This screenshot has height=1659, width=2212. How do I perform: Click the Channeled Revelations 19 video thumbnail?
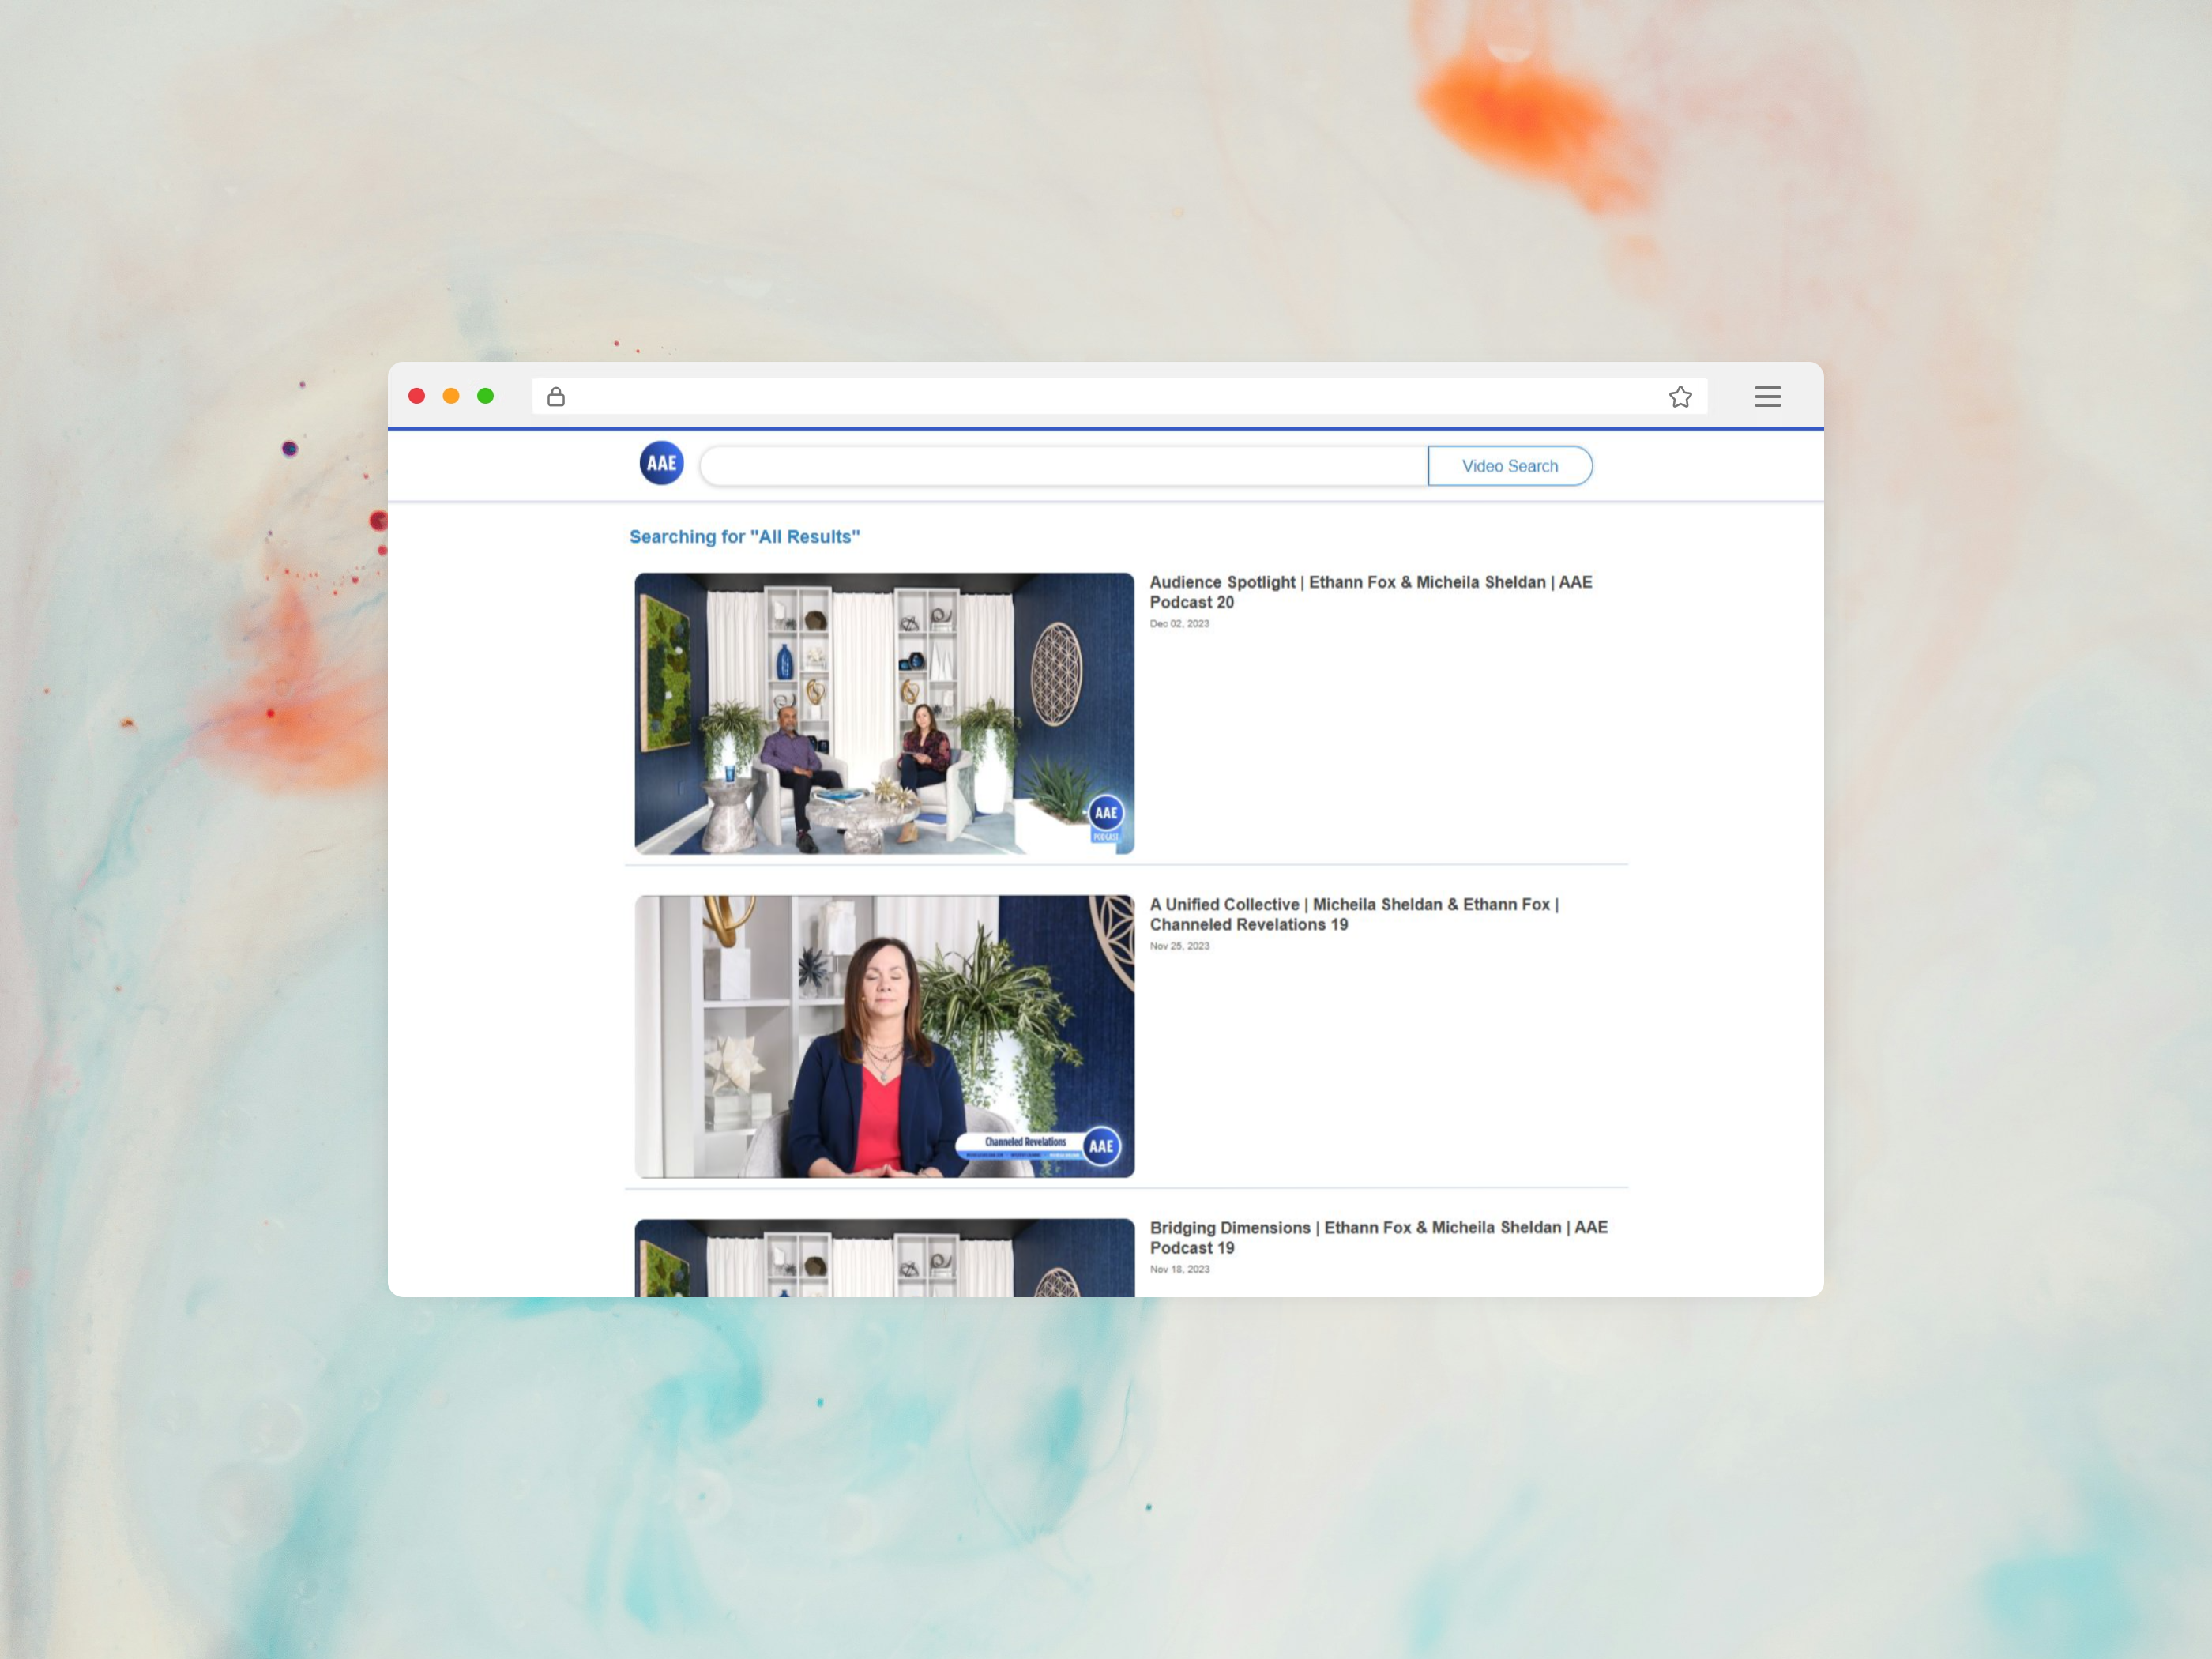[884, 1036]
